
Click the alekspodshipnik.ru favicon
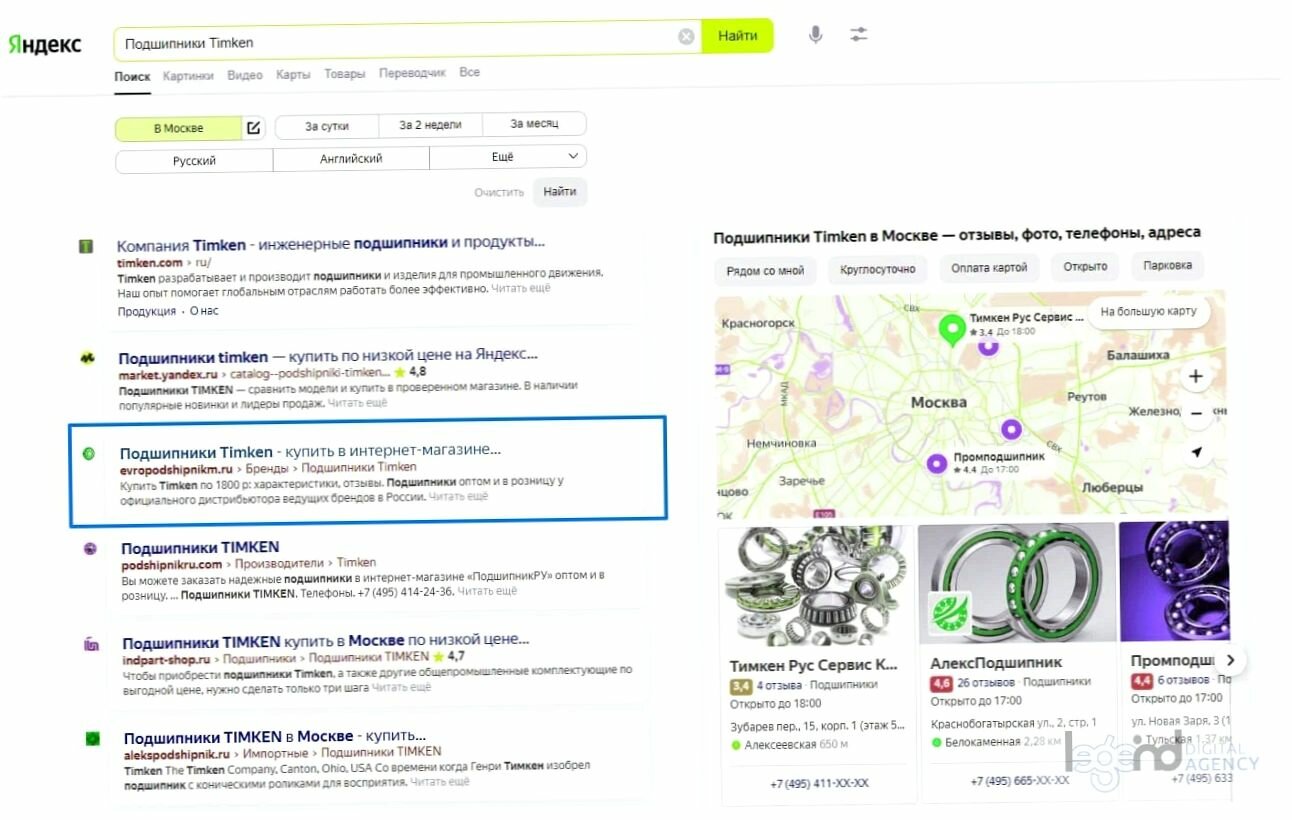(x=93, y=739)
